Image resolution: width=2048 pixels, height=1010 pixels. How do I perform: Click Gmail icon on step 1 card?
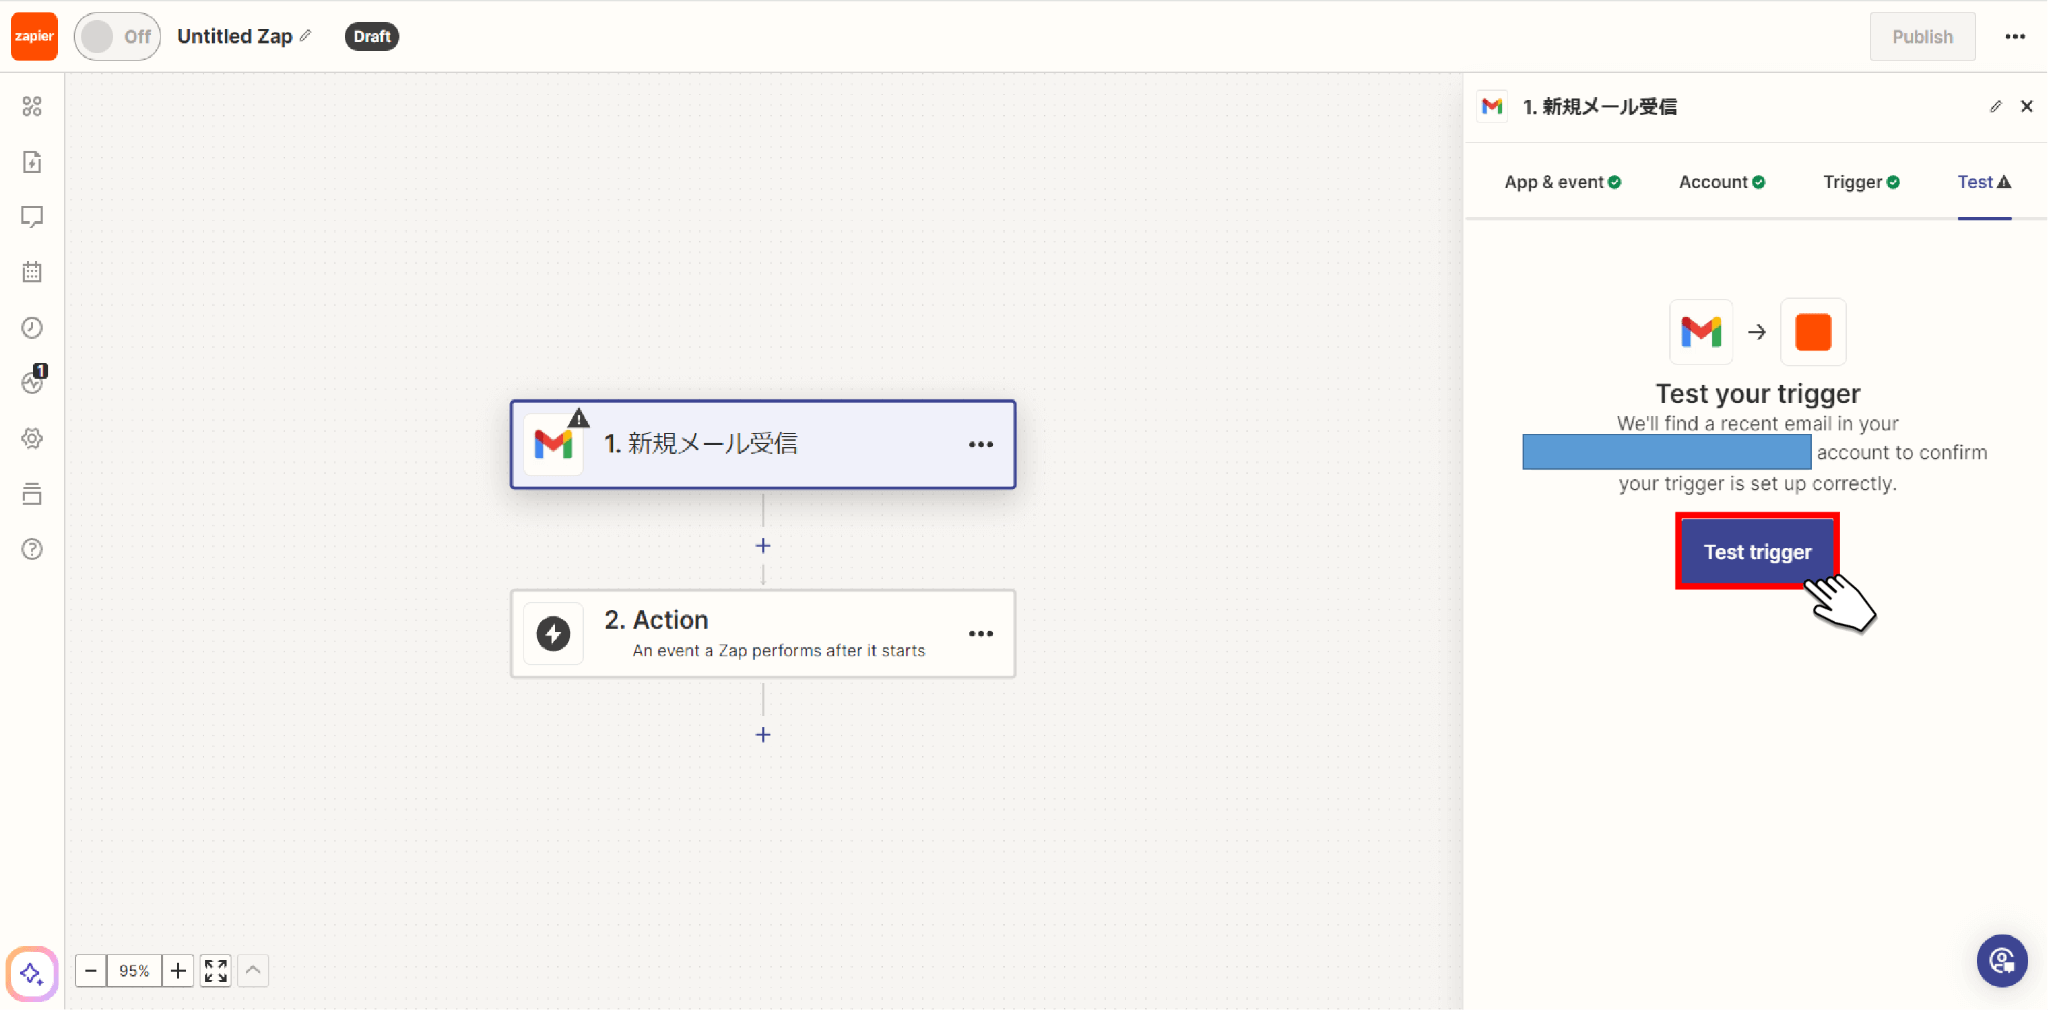tap(553, 444)
